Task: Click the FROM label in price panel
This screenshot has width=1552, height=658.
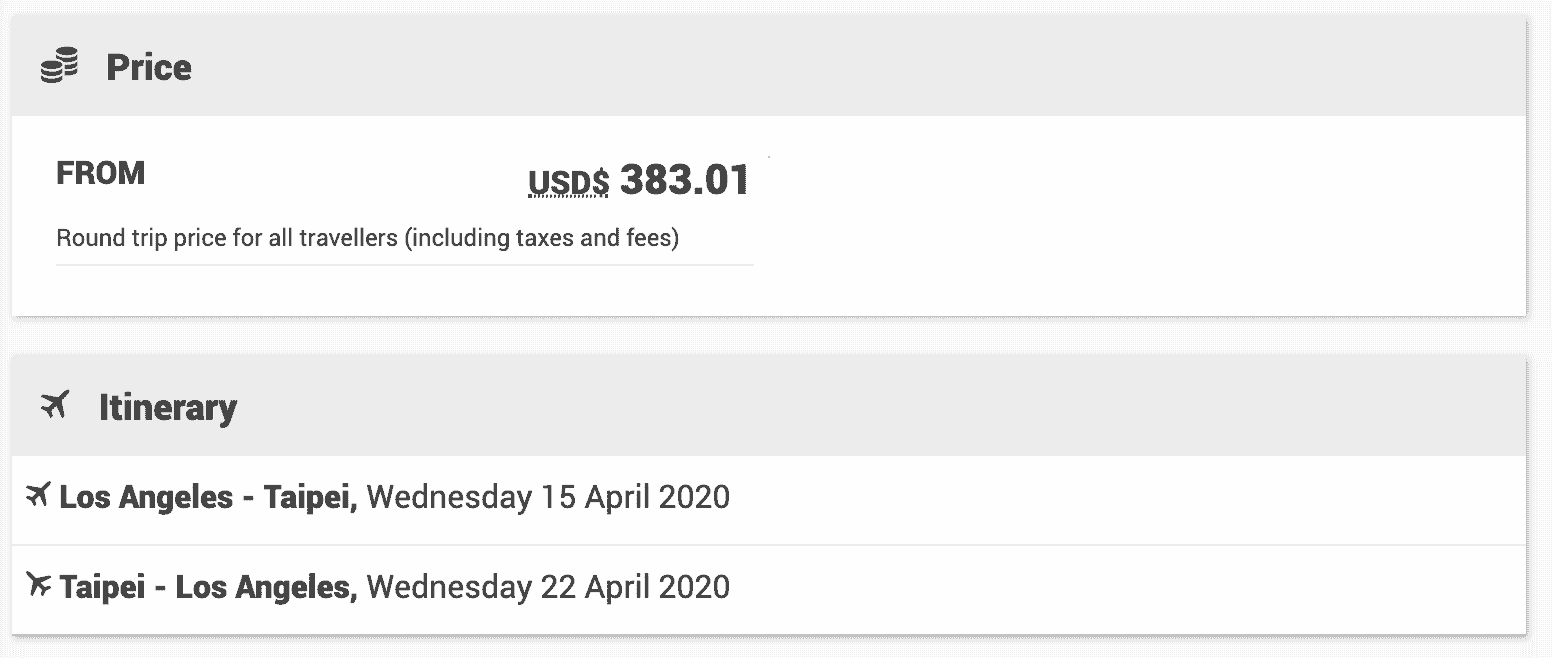Action: [100, 173]
